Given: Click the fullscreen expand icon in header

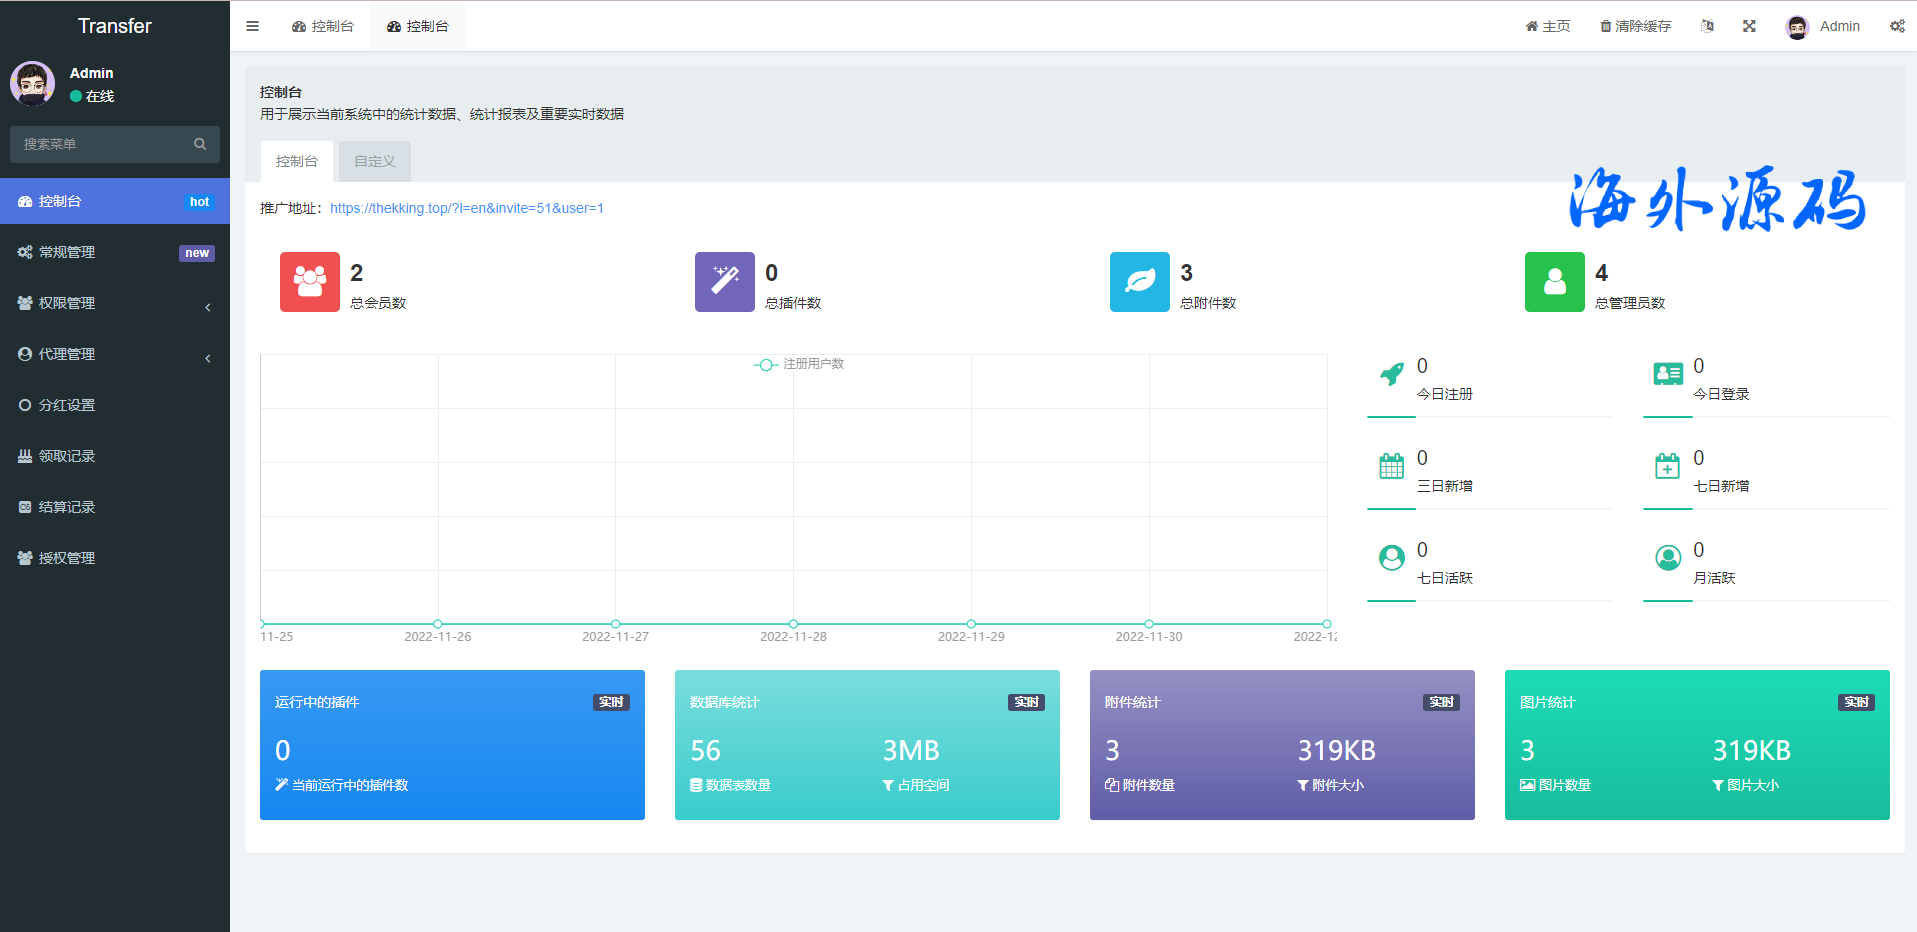Looking at the screenshot, I should click(1749, 26).
